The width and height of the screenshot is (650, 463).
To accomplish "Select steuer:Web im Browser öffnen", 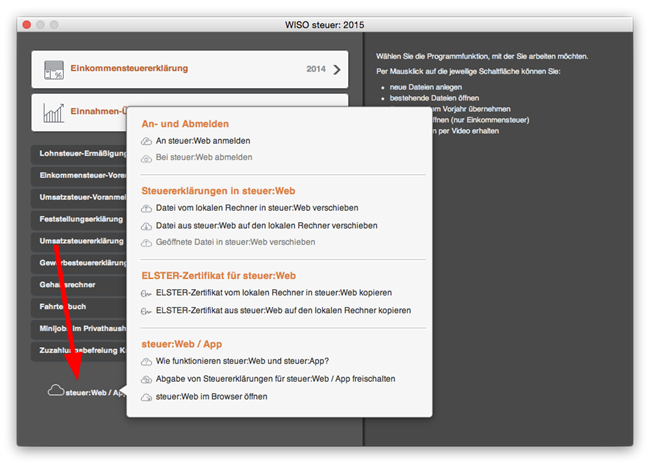I will pyautogui.click(x=211, y=397).
